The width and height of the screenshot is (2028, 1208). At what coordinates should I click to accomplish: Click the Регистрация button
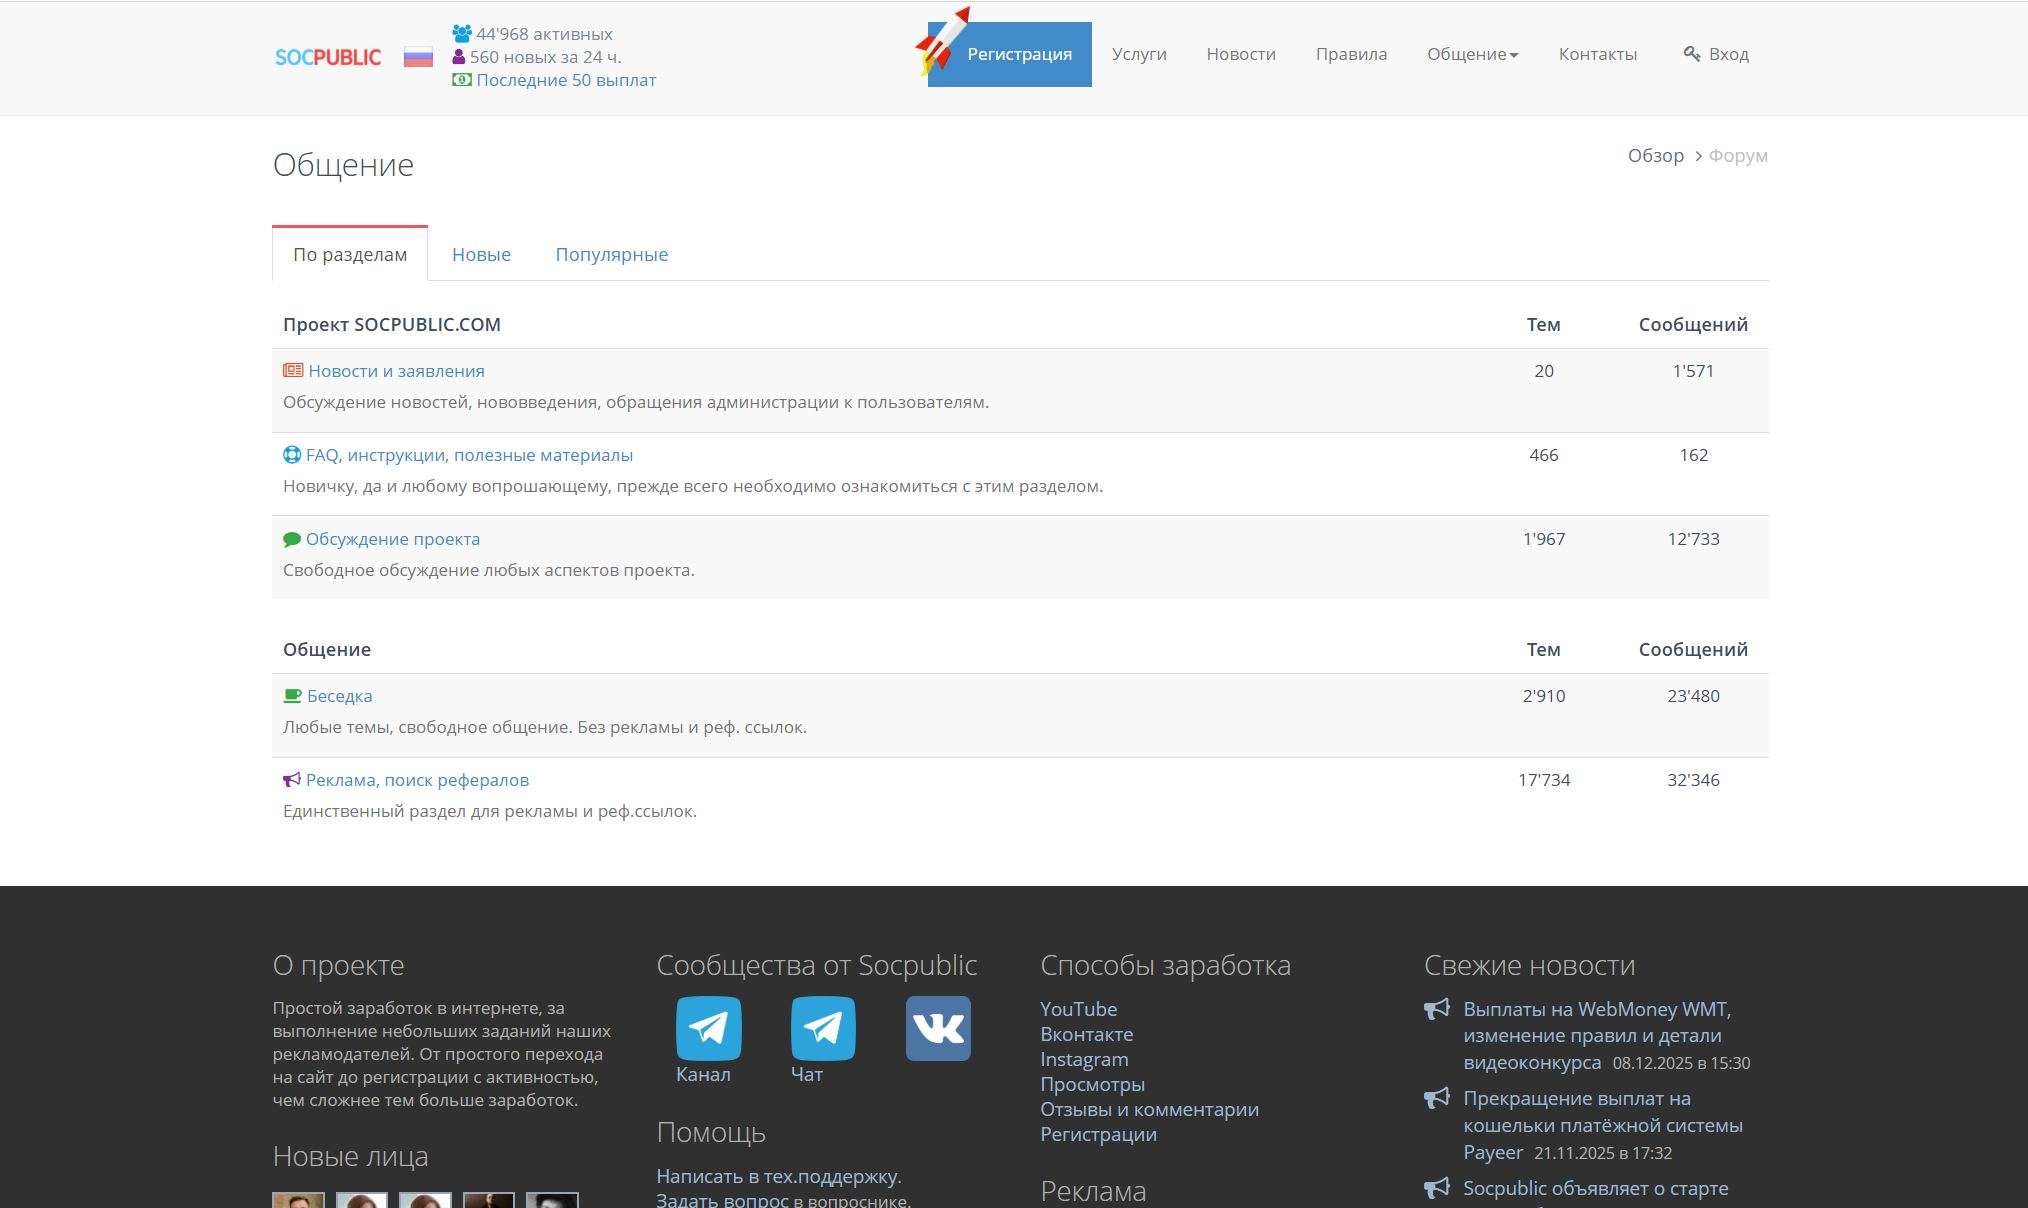(x=1018, y=54)
